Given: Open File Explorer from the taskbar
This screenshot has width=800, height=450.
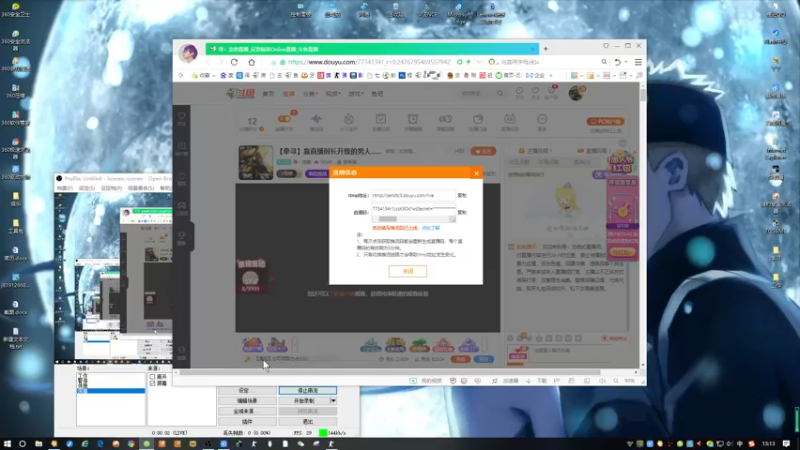Looking at the screenshot, I should tap(38, 444).
